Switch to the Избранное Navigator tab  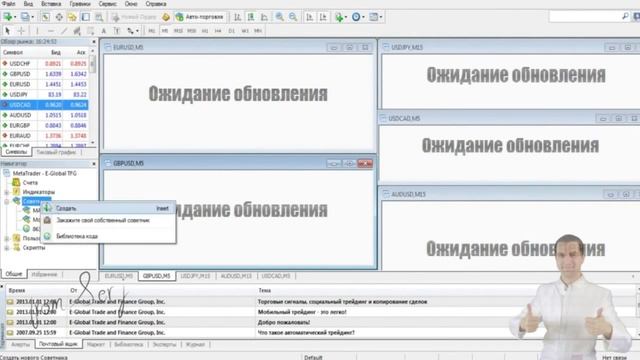tap(44, 274)
